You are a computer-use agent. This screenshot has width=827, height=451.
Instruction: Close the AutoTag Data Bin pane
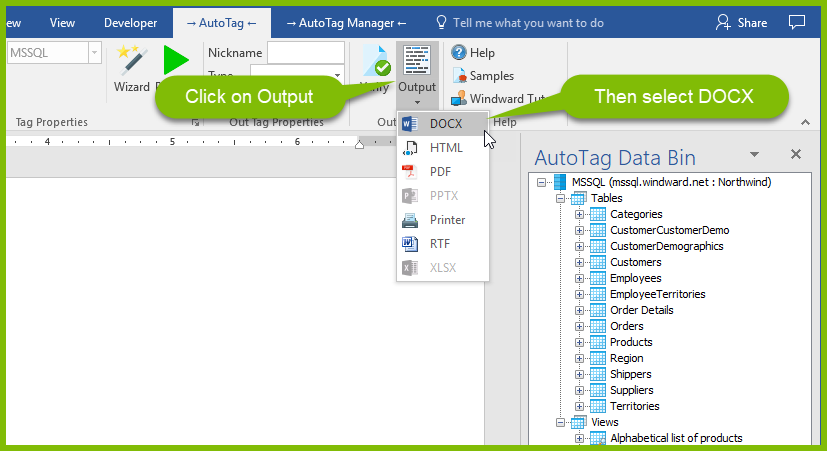(796, 154)
